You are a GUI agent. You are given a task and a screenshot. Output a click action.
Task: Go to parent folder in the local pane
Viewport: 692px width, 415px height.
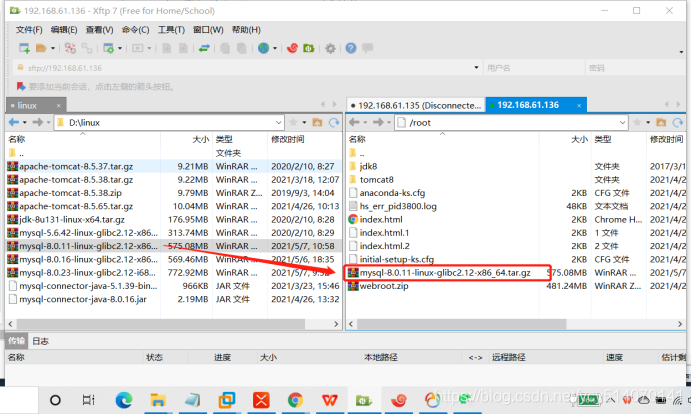point(317,122)
